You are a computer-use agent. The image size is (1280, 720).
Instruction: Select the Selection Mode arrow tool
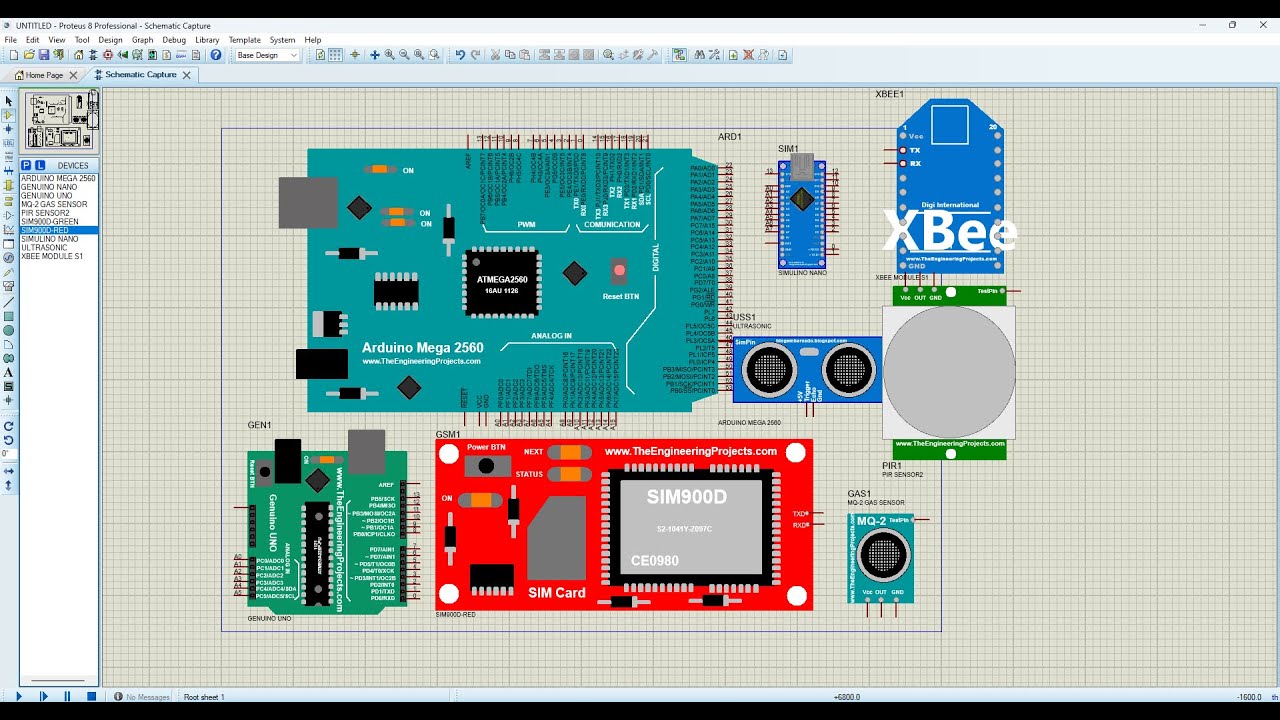coord(9,101)
